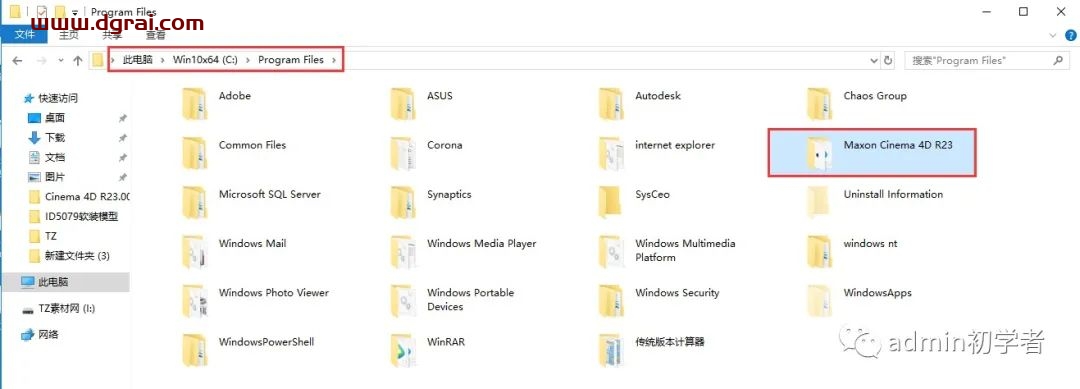1080x389 pixels.
Task: Refresh the Program Files folder view
Action: (x=889, y=61)
